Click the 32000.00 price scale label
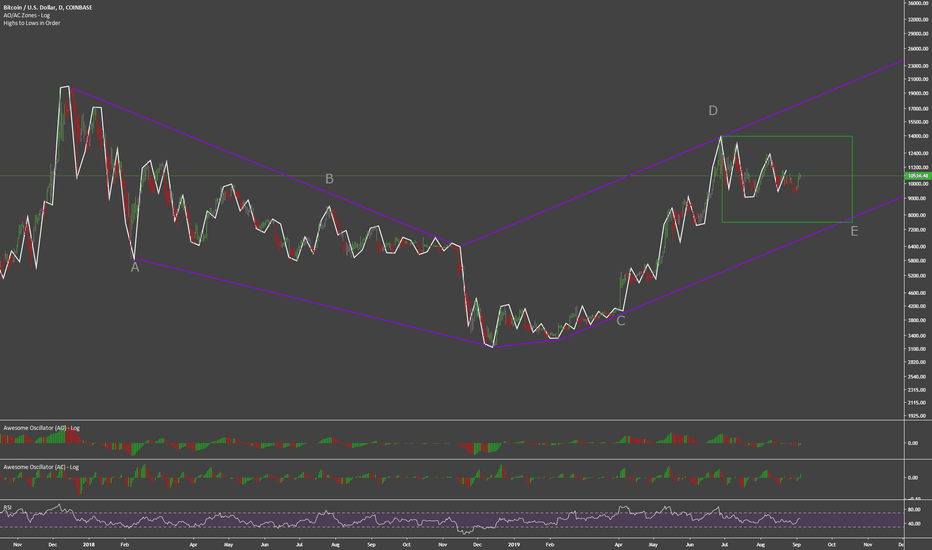 918,20
